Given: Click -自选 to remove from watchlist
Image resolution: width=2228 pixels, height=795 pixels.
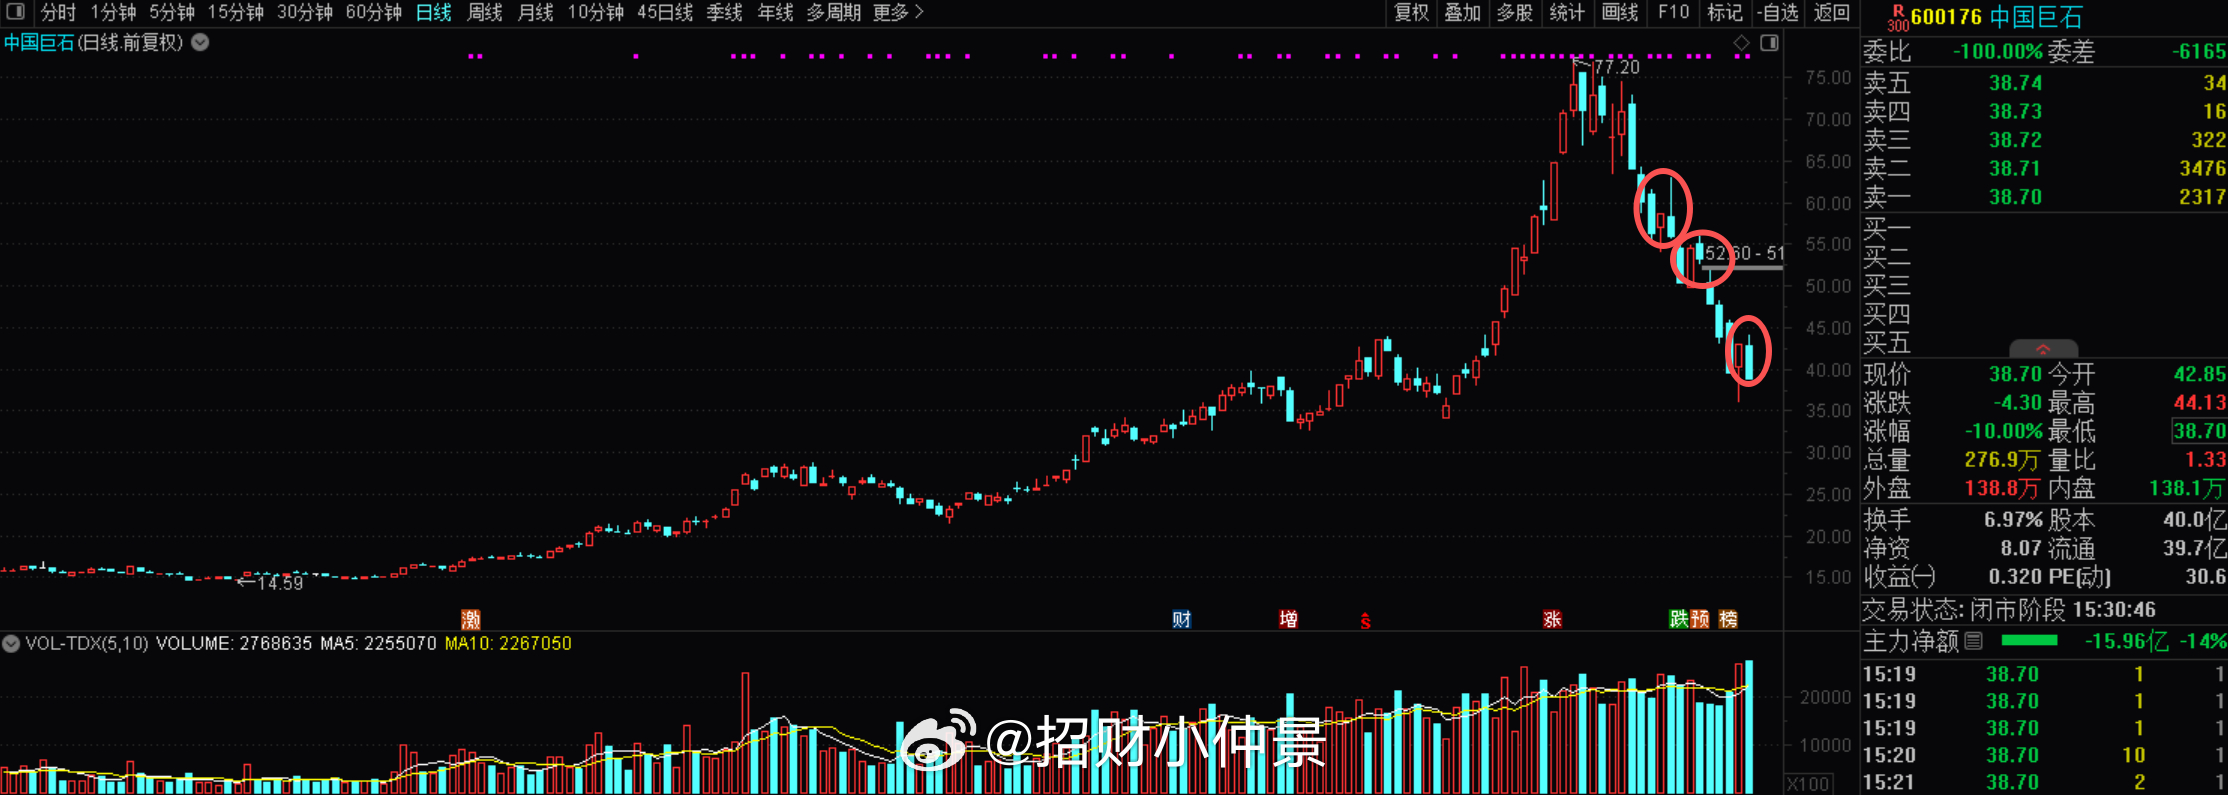Looking at the screenshot, I should coord(1779,13).
